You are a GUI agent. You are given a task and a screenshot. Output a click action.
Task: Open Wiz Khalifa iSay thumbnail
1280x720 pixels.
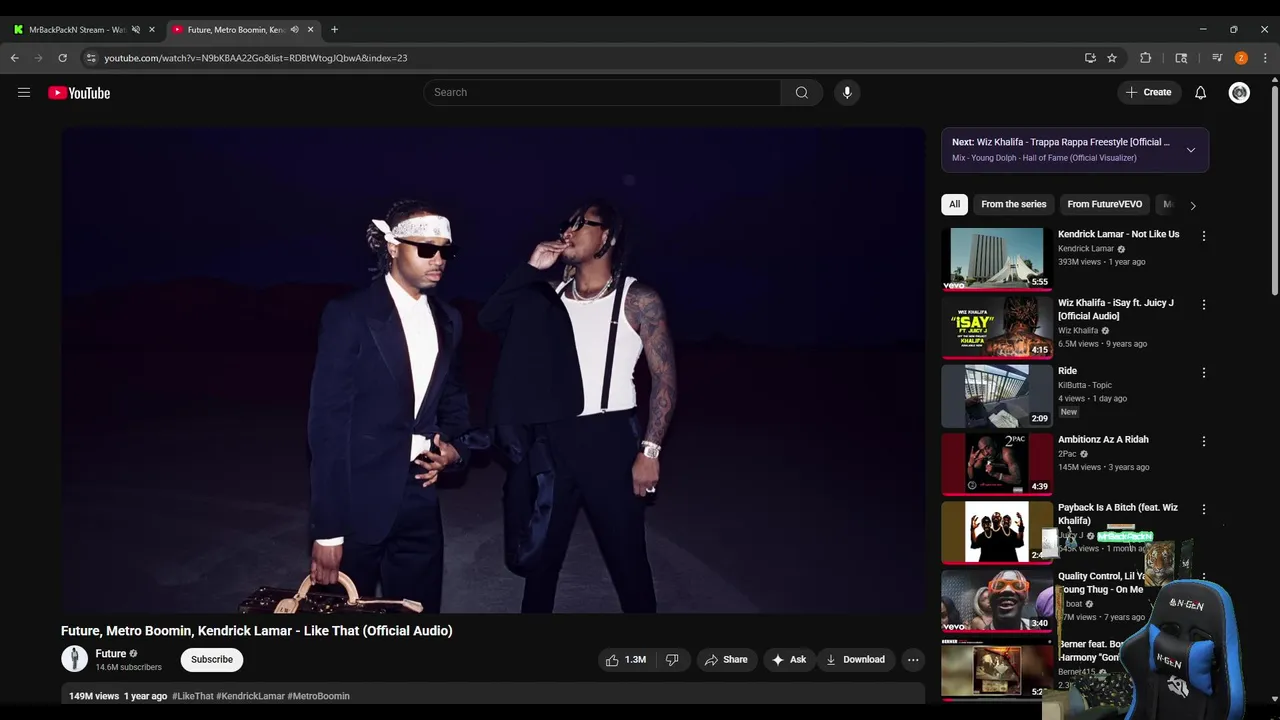tap(997, 327)
